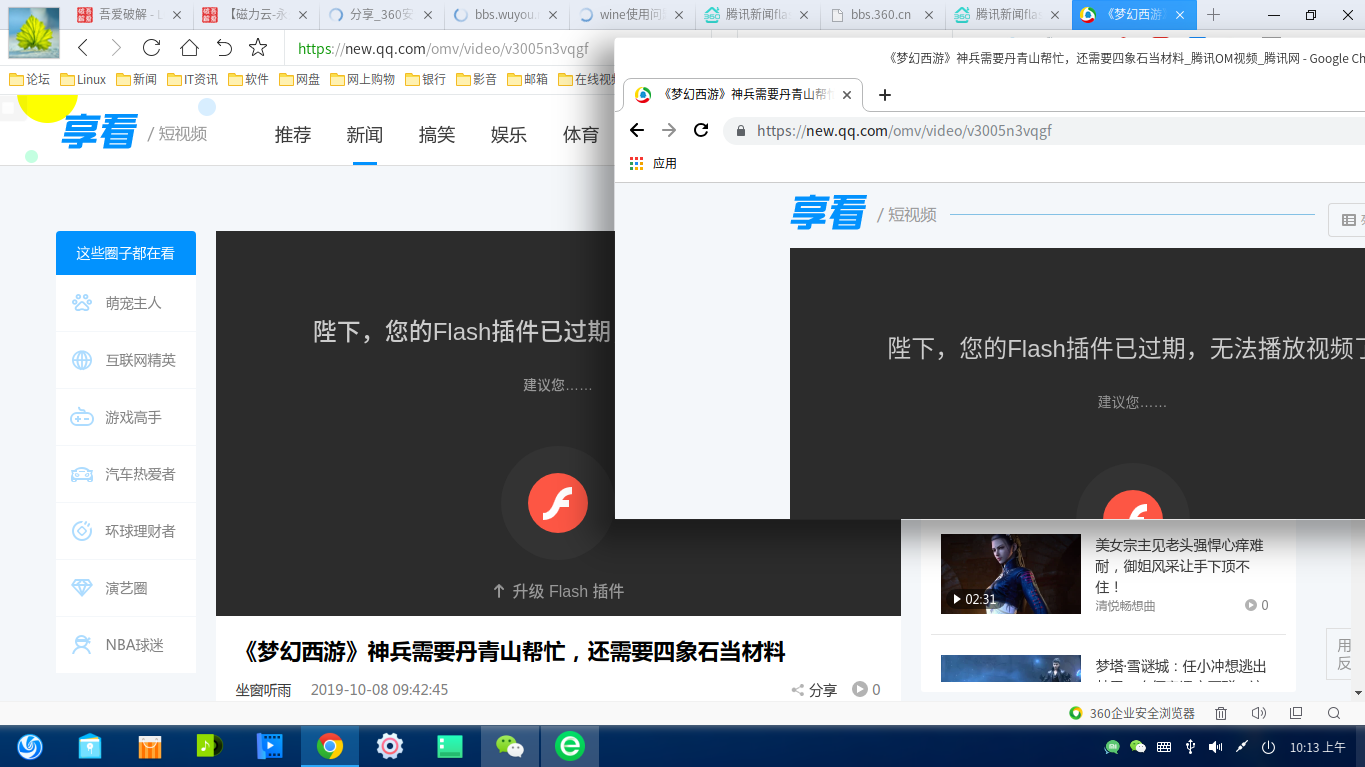The image size is (1365, 767).
Task: Click the volume icon in system tray
Action: coord(1215,747)
